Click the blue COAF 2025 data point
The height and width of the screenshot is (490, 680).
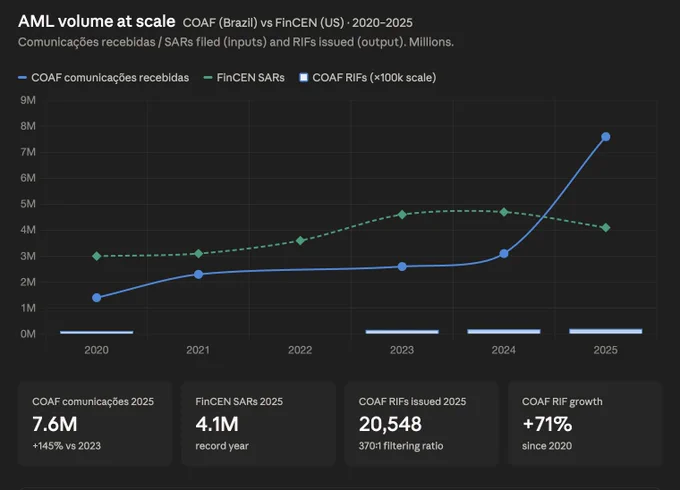pos(606,137)
